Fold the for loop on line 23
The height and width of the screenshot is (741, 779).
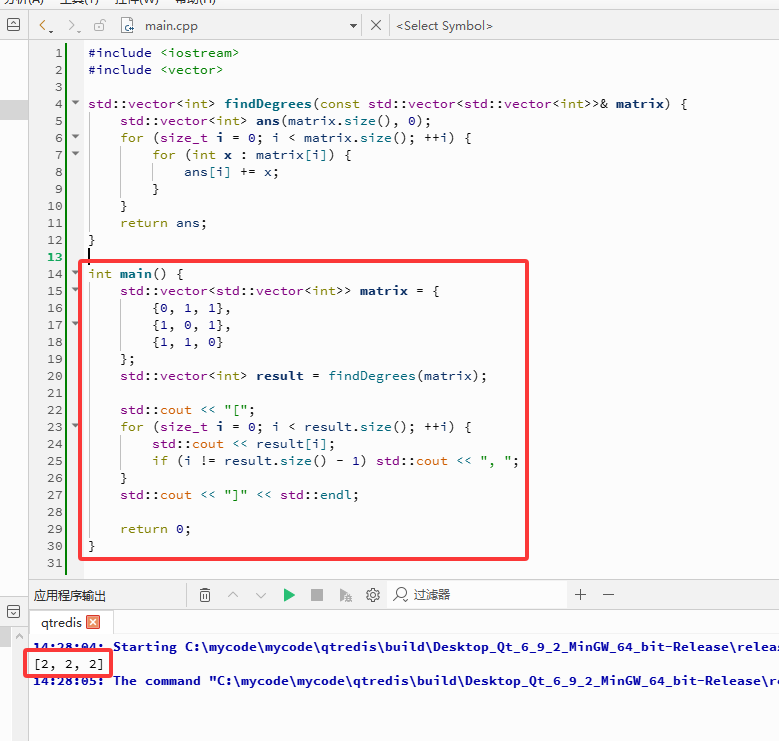76,426
